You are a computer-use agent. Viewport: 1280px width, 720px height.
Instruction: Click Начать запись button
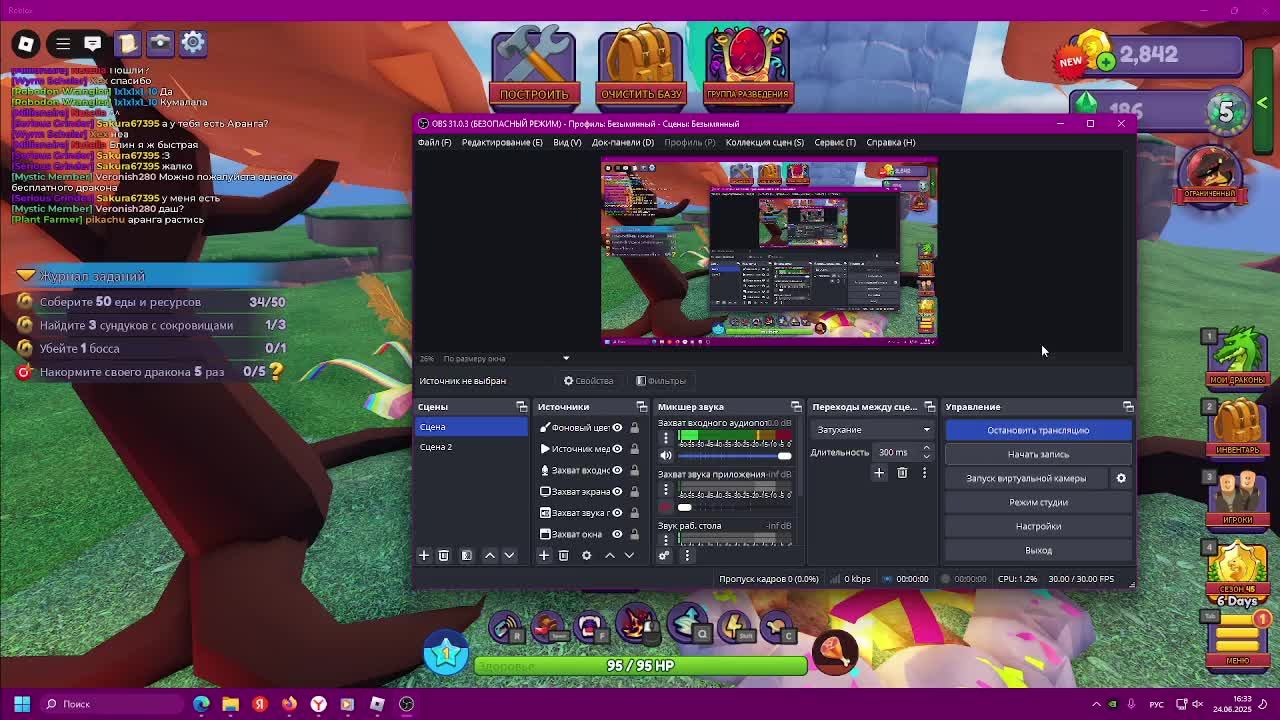[1038, 454]
